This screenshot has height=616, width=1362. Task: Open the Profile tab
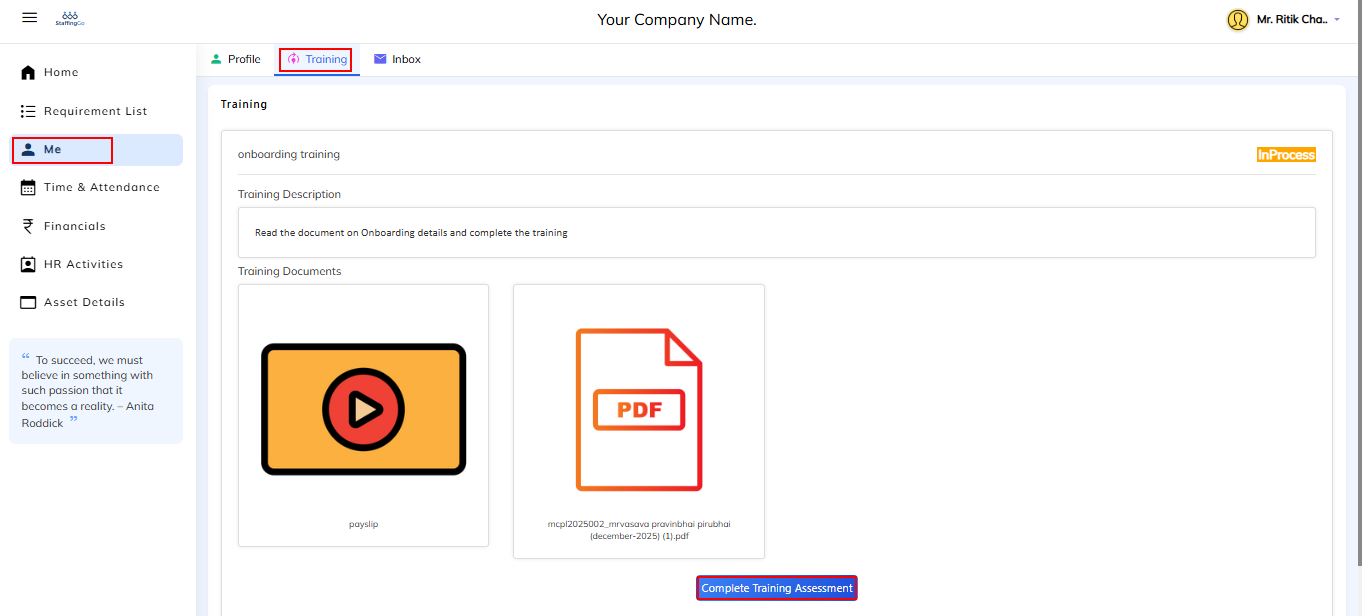coord(236,59)
